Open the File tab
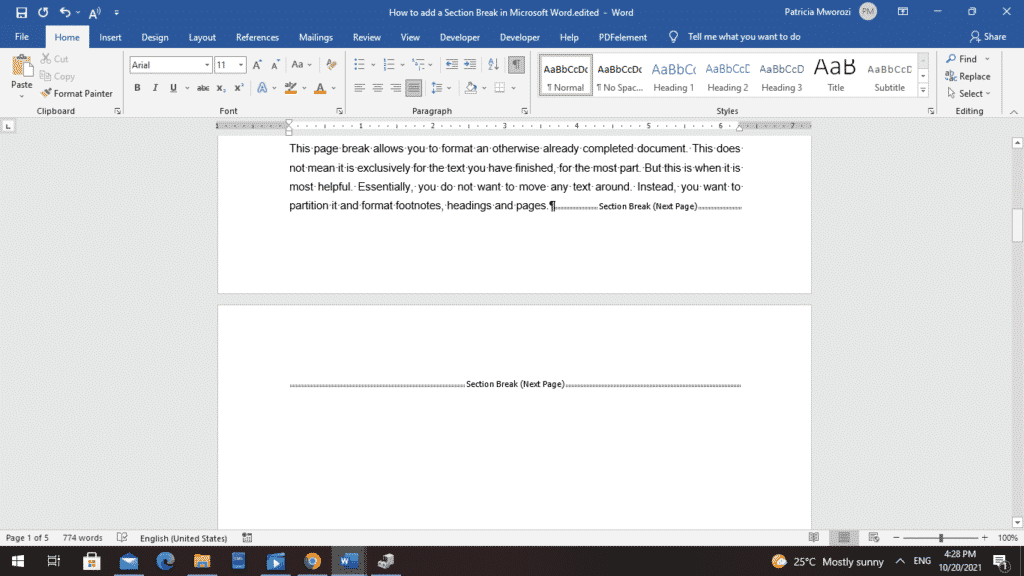 22,37
